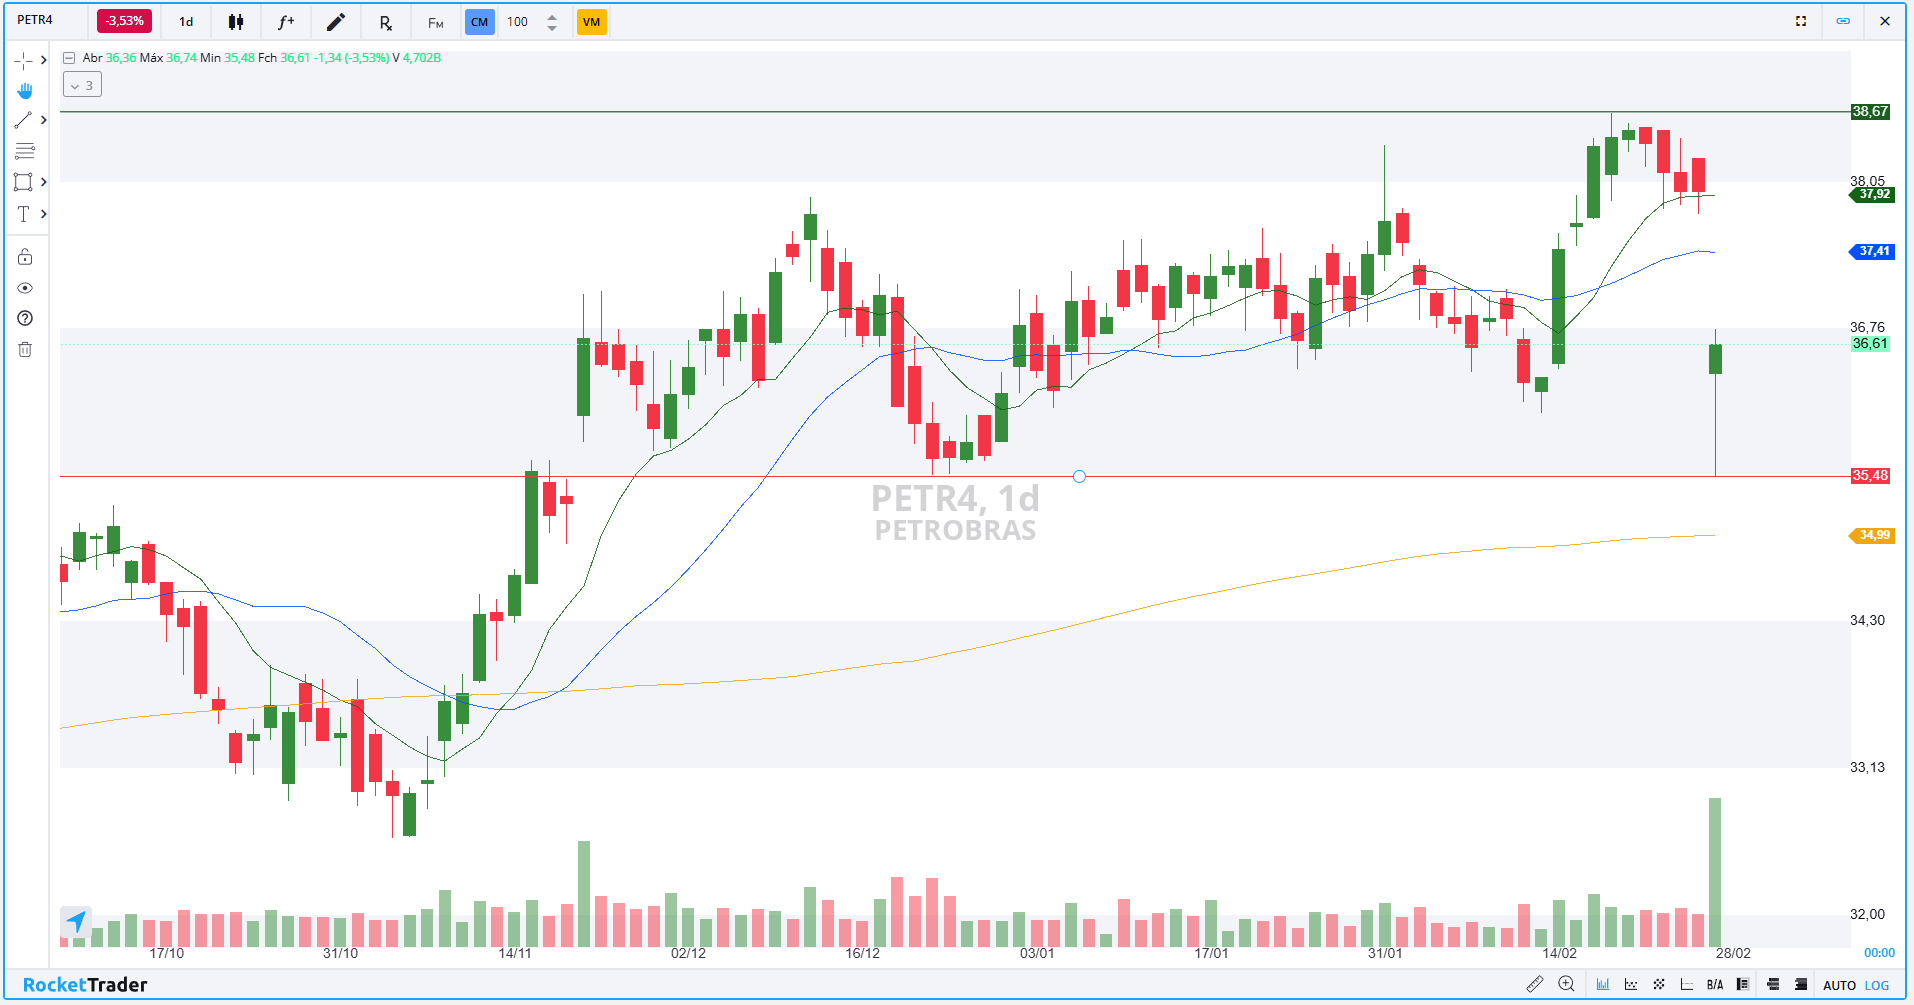
Task: Click the RocketTrader logo
Action: [85, 985]
